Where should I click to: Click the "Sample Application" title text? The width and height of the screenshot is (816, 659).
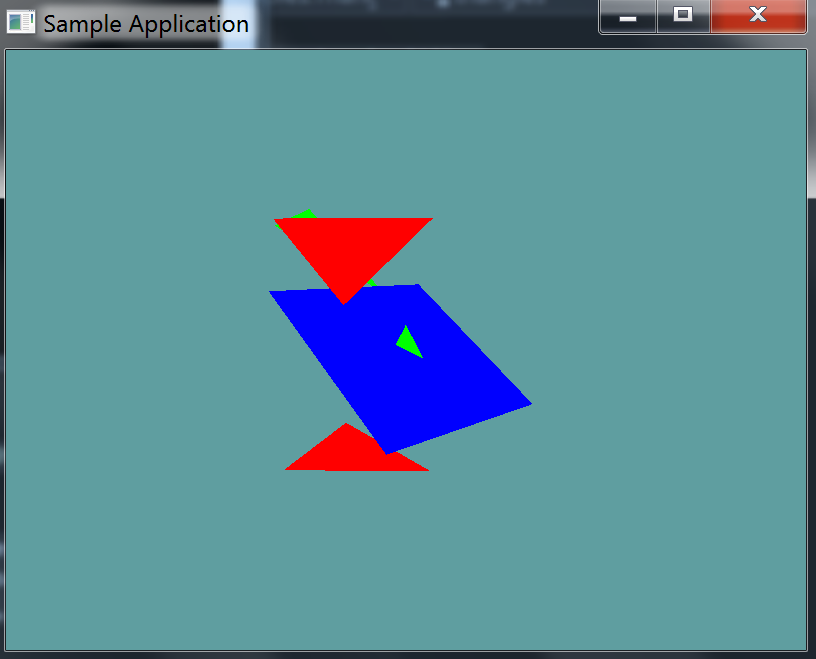(146, 24)
